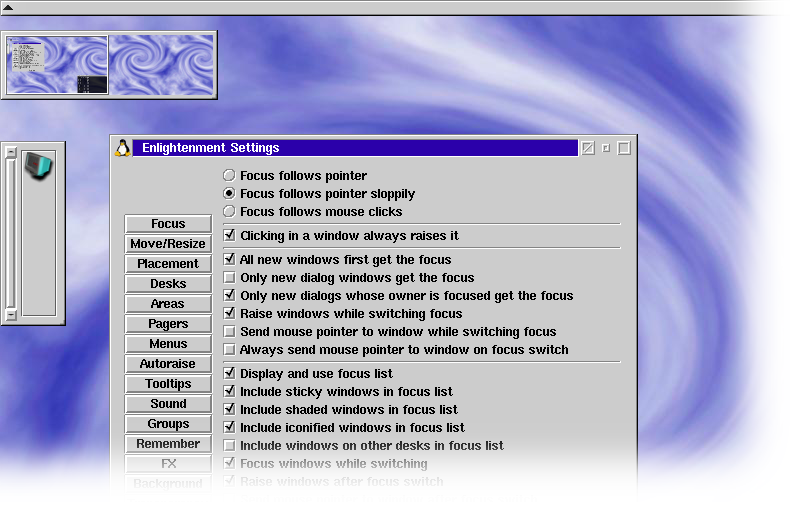Click the large square titlebar button
This screenshot has width=800, height=525.
[623, 148]
